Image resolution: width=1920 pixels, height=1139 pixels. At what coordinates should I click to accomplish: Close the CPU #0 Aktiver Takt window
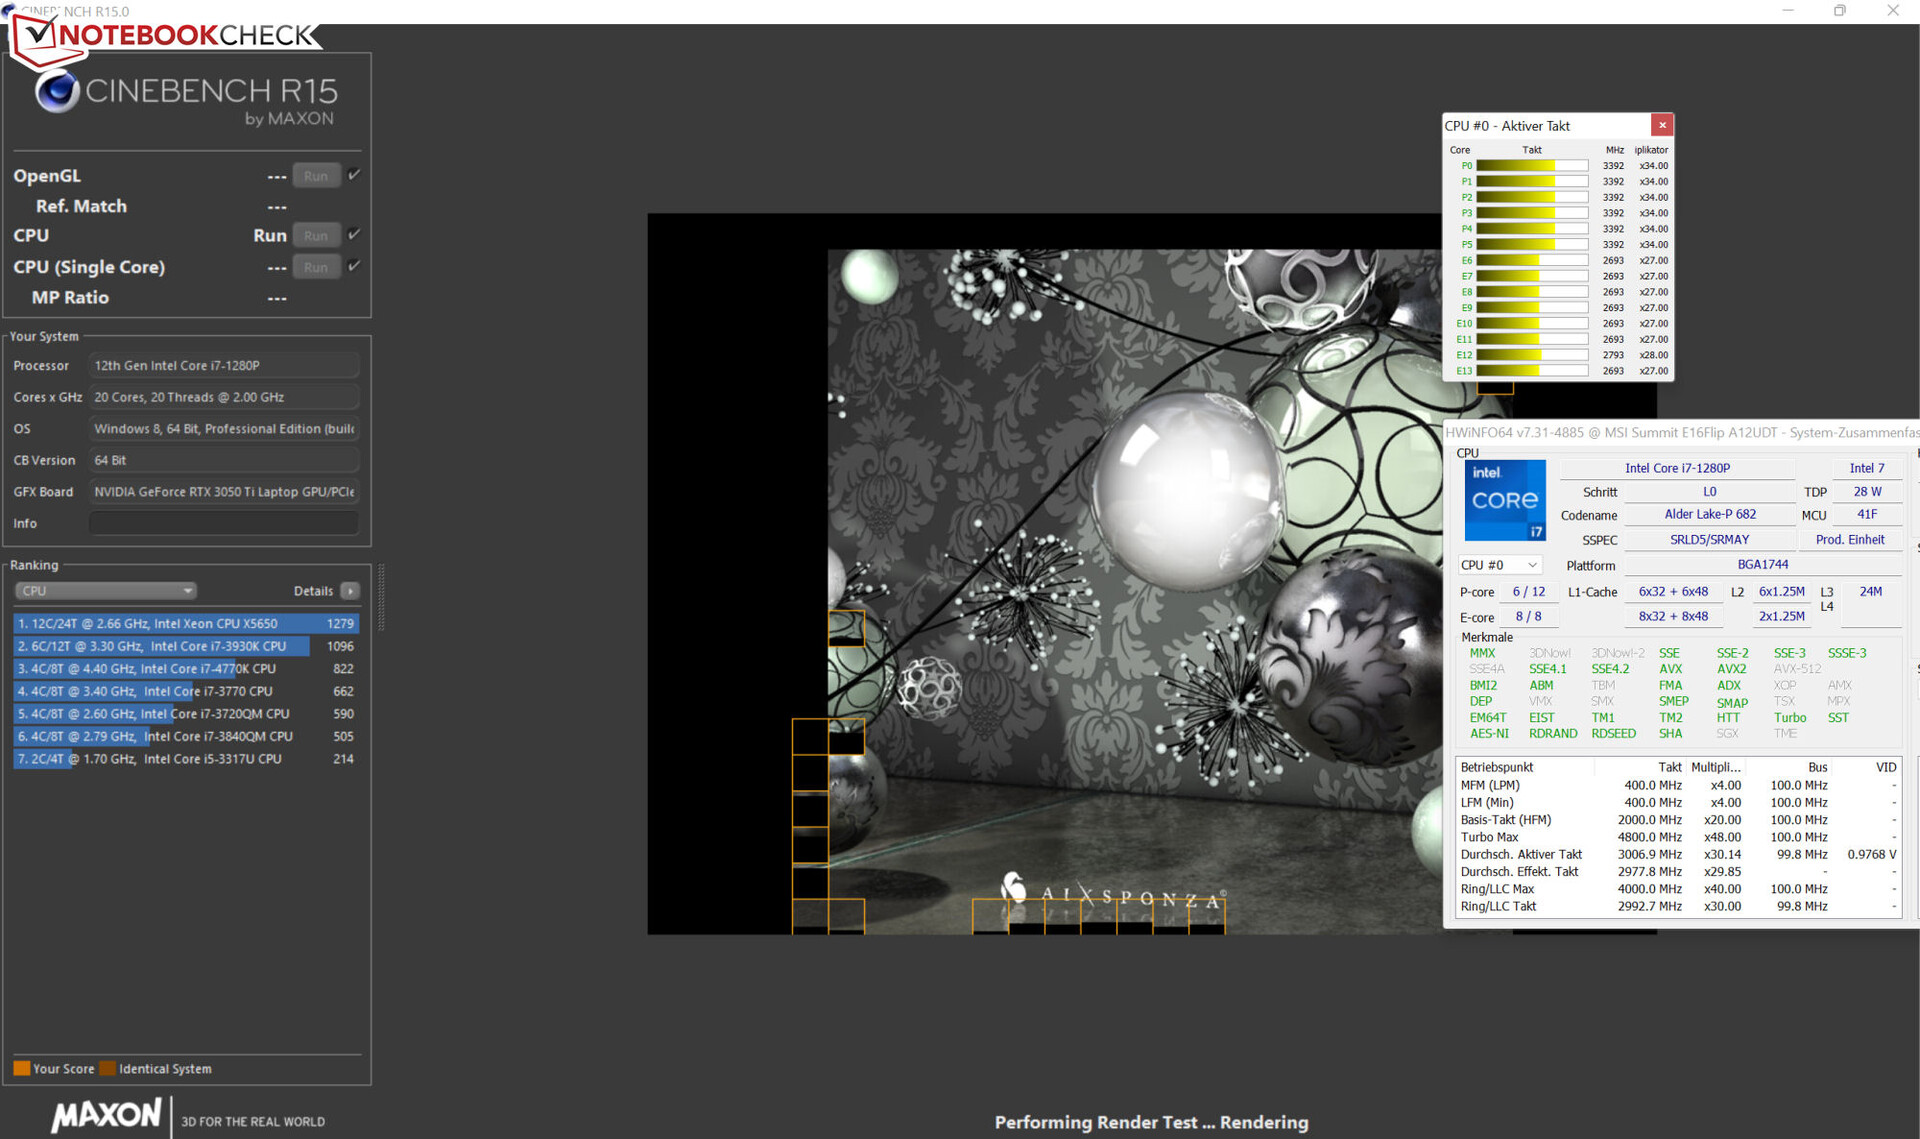pos(1662,125)
